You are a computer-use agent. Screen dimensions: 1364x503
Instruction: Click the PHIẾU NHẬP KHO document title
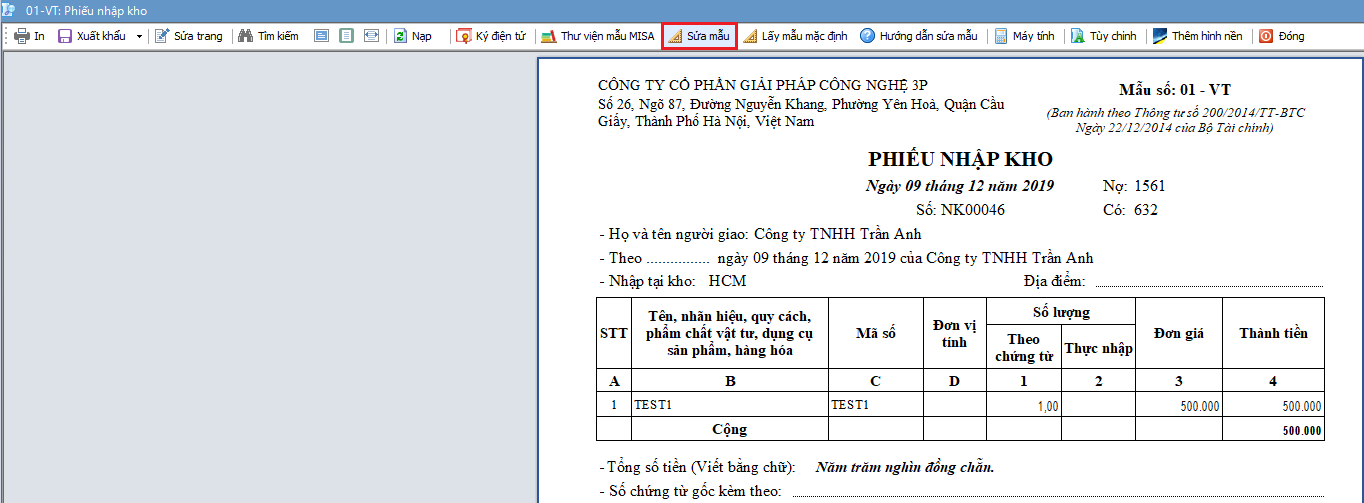point(960,160)
